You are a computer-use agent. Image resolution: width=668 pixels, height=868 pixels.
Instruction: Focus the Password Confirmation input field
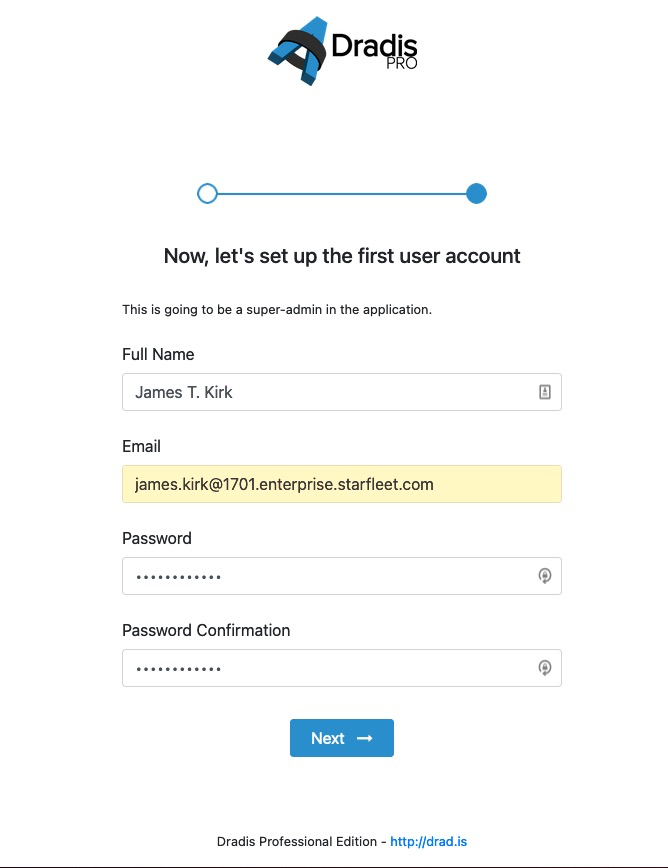point(342,668)
